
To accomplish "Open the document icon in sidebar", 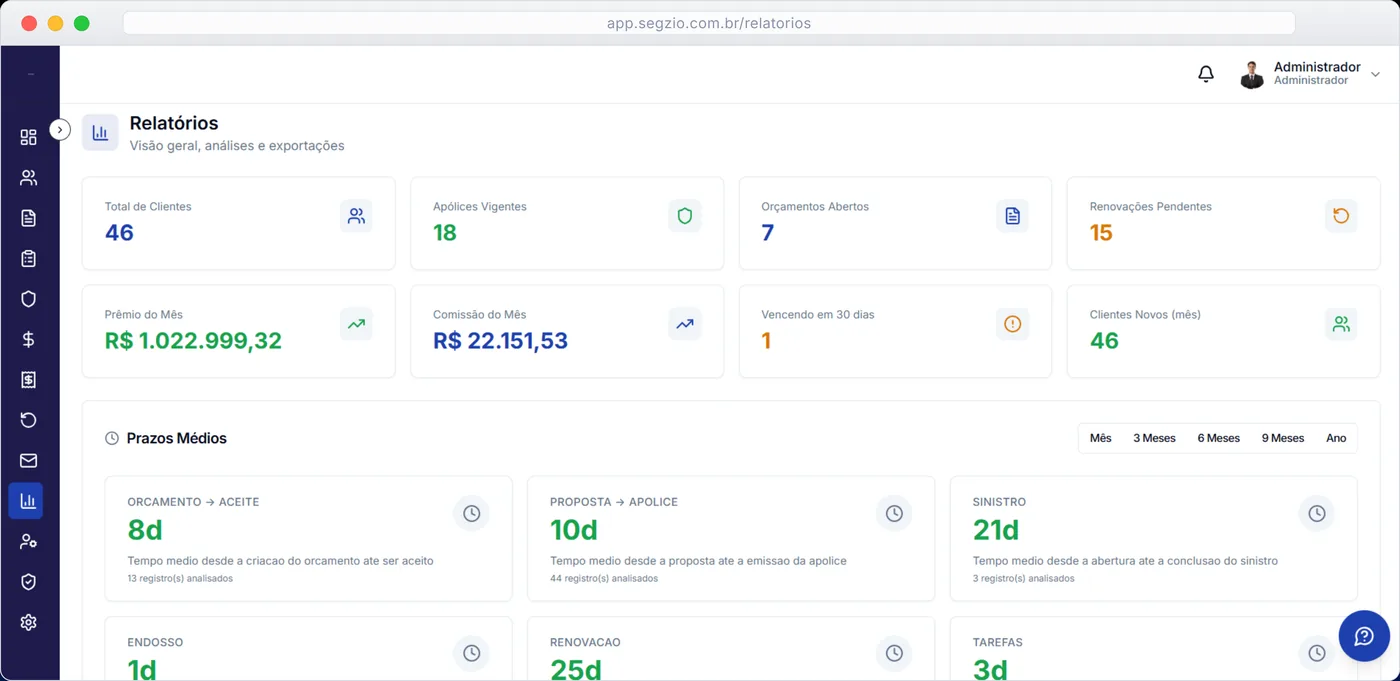I will [x=28, y=218].
